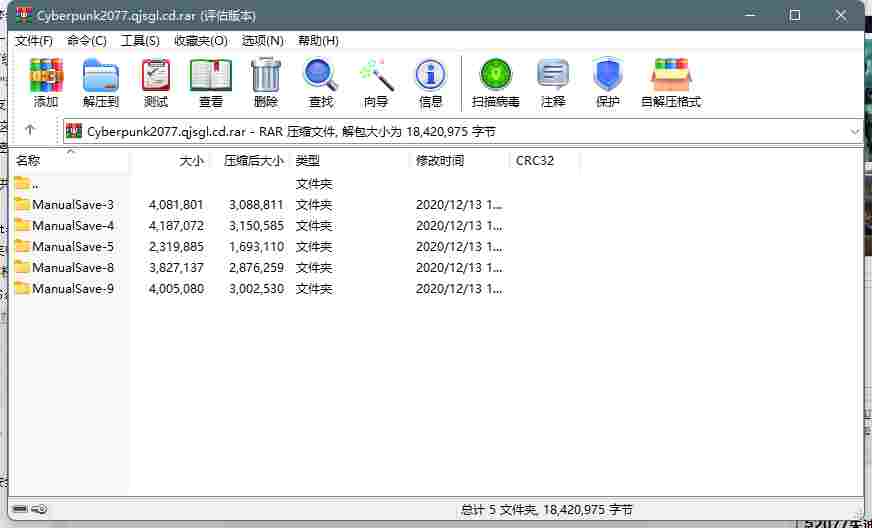The height and width of the screenshot is (528, 872).
Task: Click the ManualSave-3 folder icon
Action: pyautogui.click(x=22, y=204)
